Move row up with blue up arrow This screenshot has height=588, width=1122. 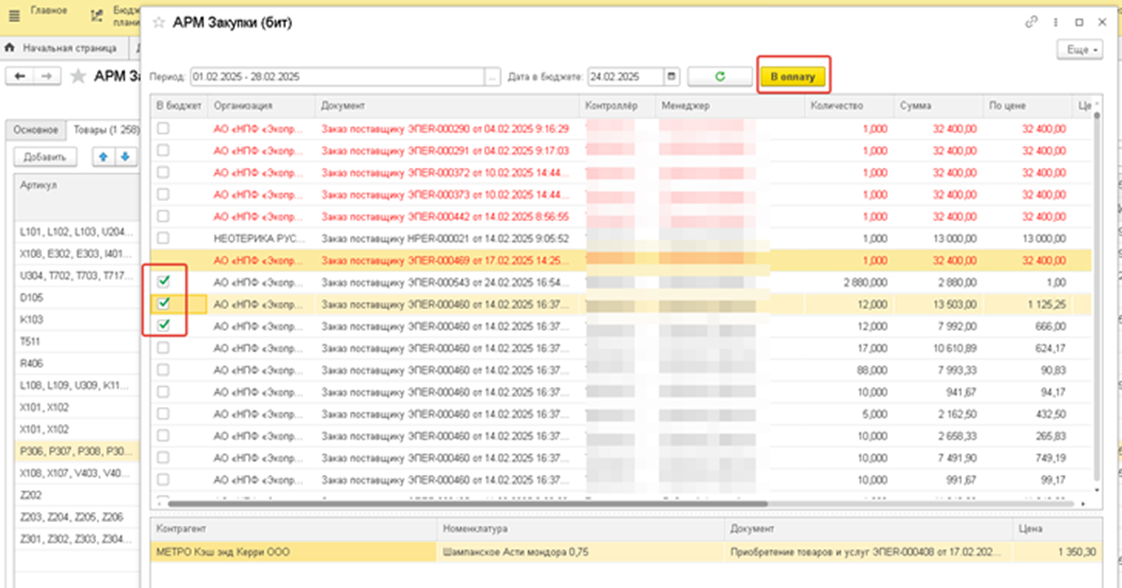click(x=103, y=157)
